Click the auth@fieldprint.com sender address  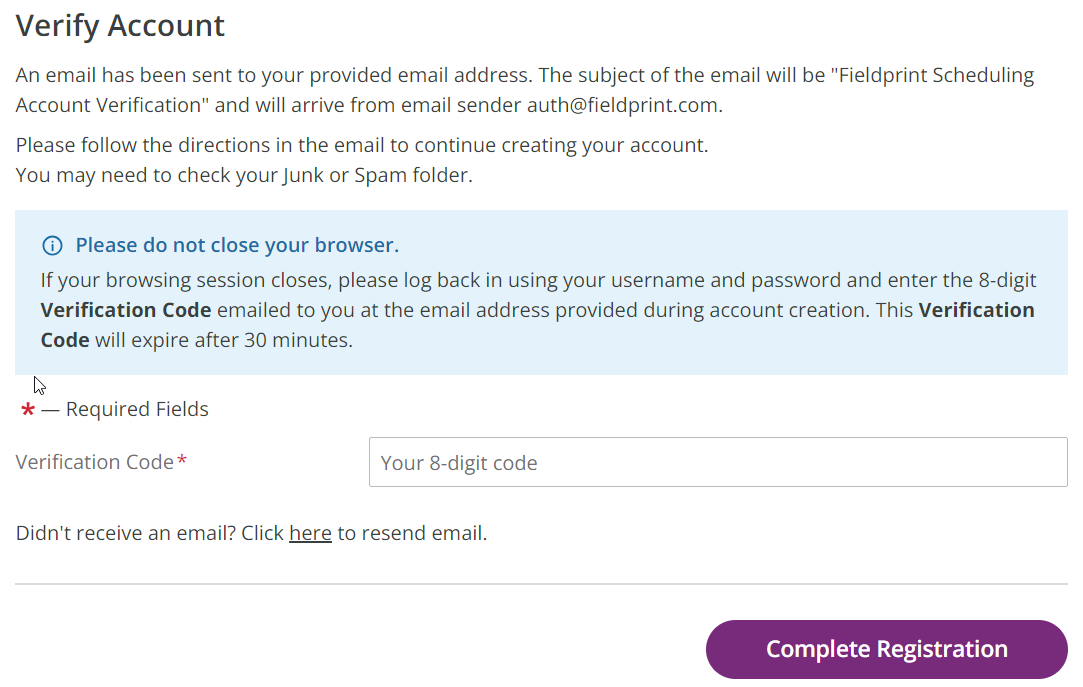623,105
